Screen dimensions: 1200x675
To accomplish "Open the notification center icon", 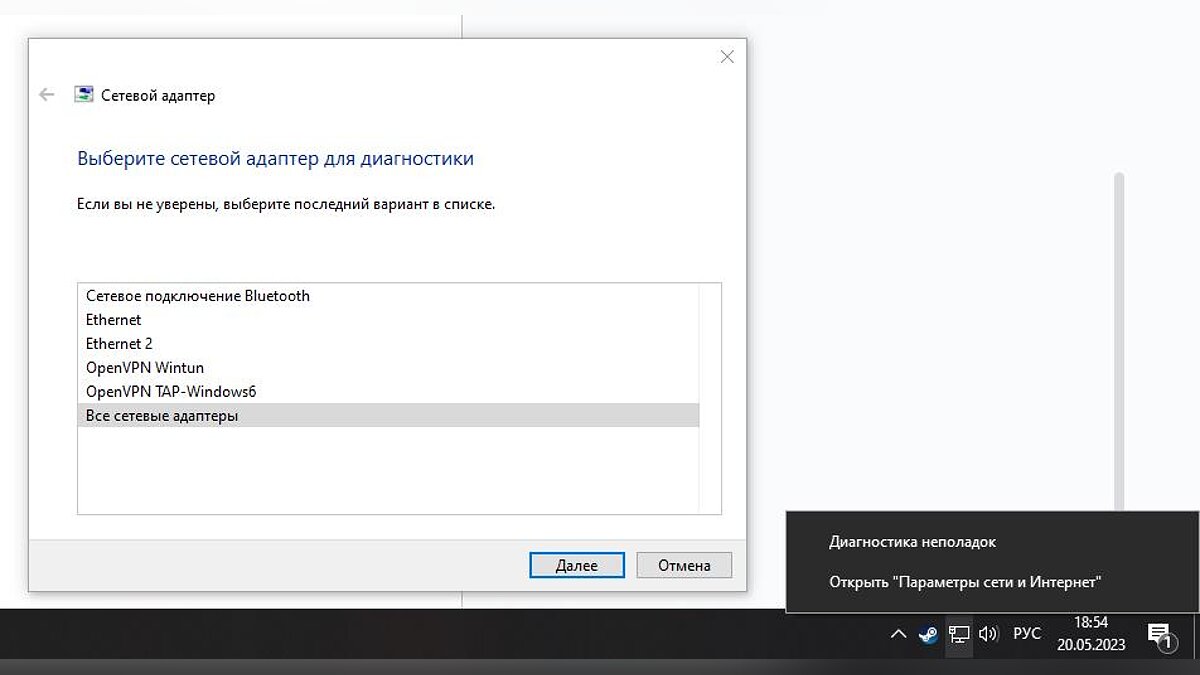I will [x=1160, y=635].
